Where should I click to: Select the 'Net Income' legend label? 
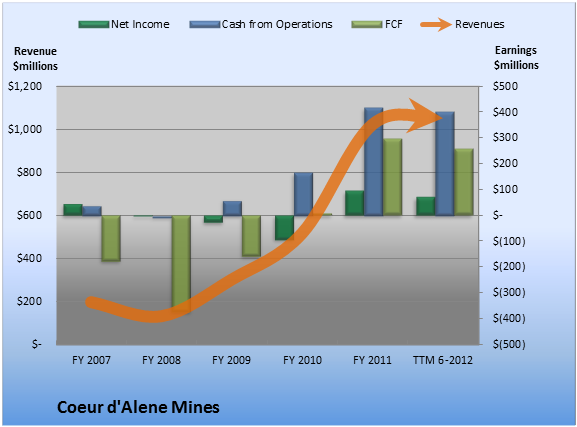point(140,24)
